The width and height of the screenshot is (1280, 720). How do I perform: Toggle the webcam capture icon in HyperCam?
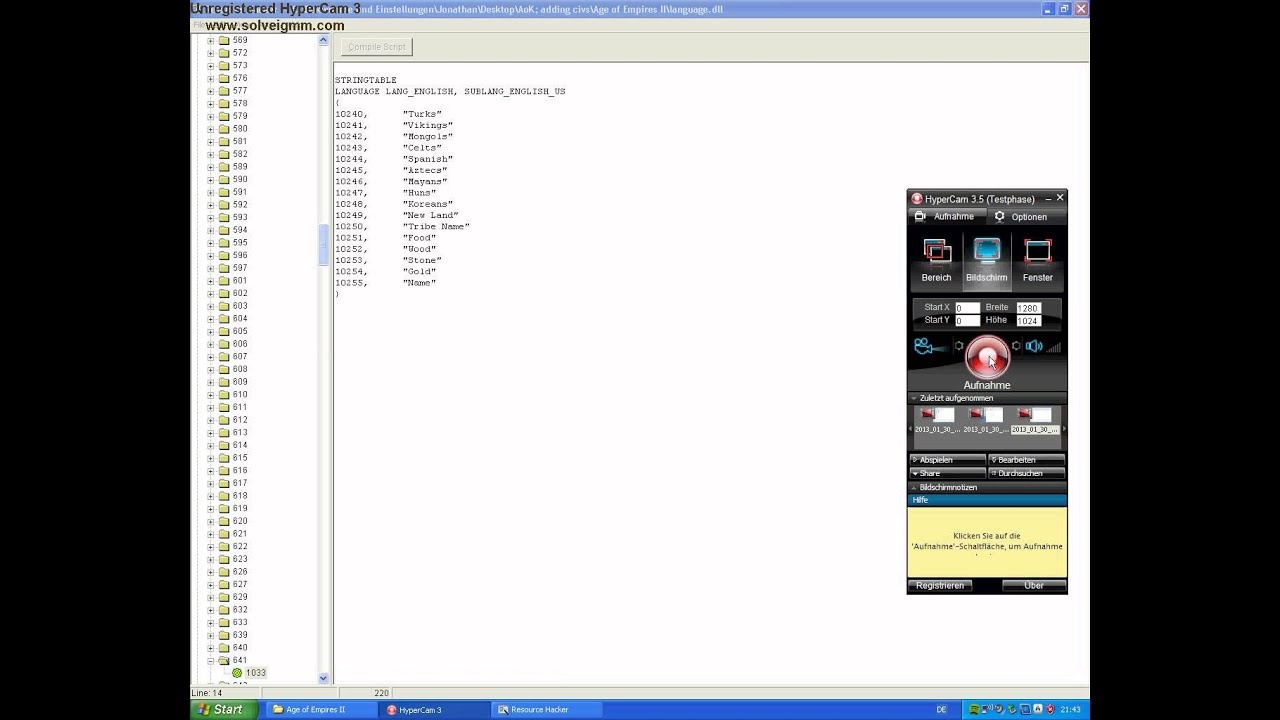(929, 347)
